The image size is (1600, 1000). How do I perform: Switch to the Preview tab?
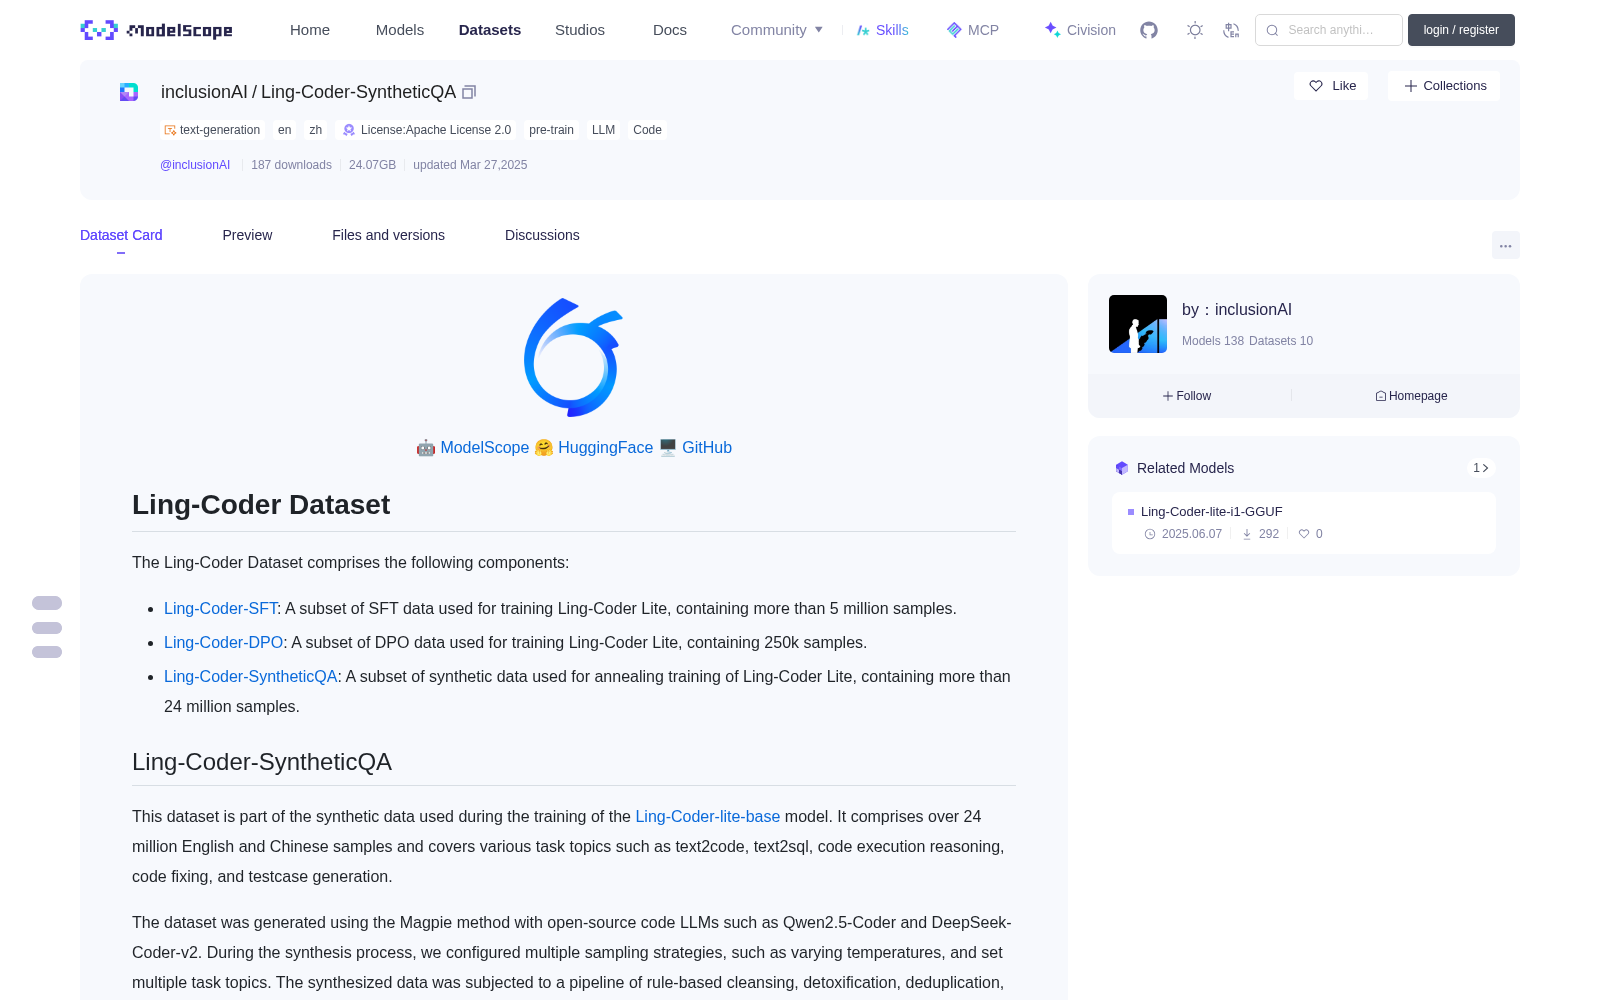tap(247, 235)
